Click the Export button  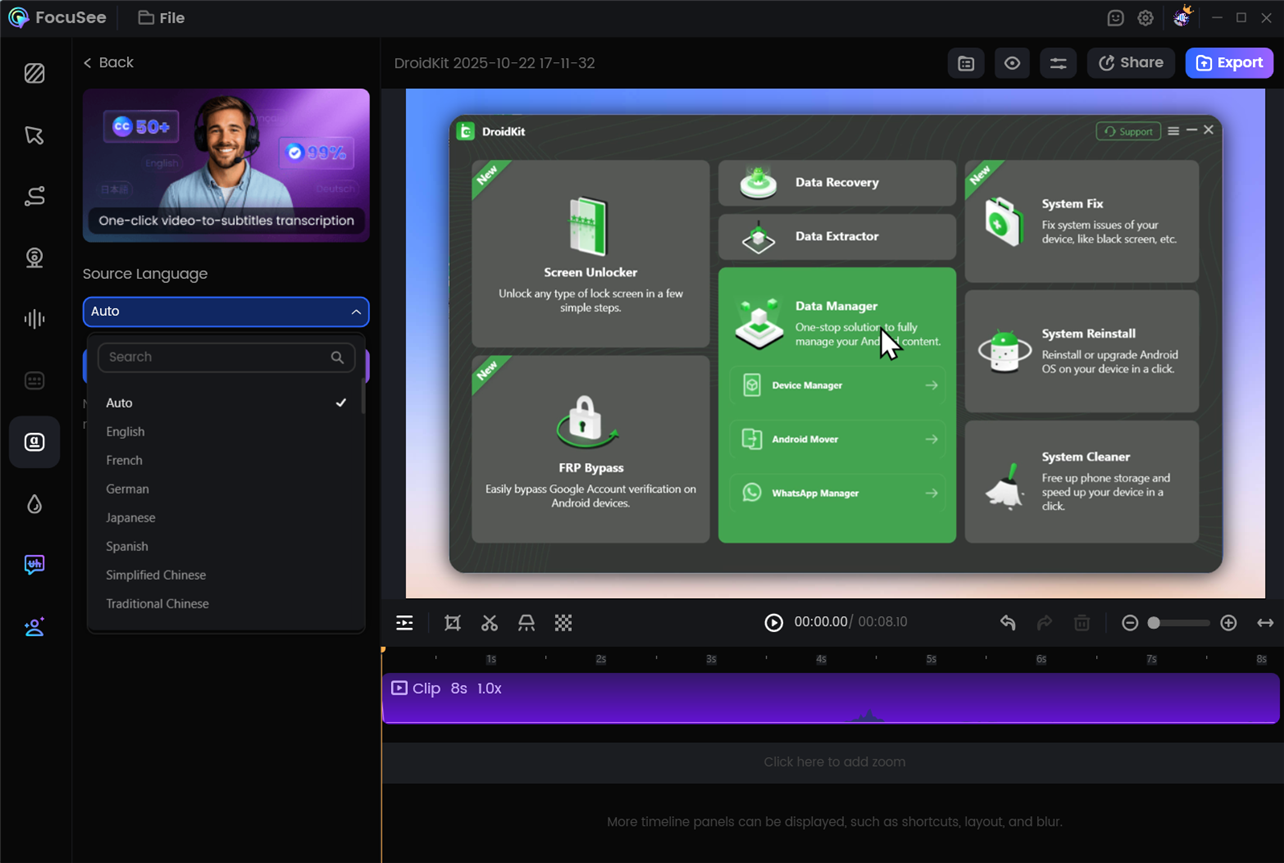pos(1229,63)
